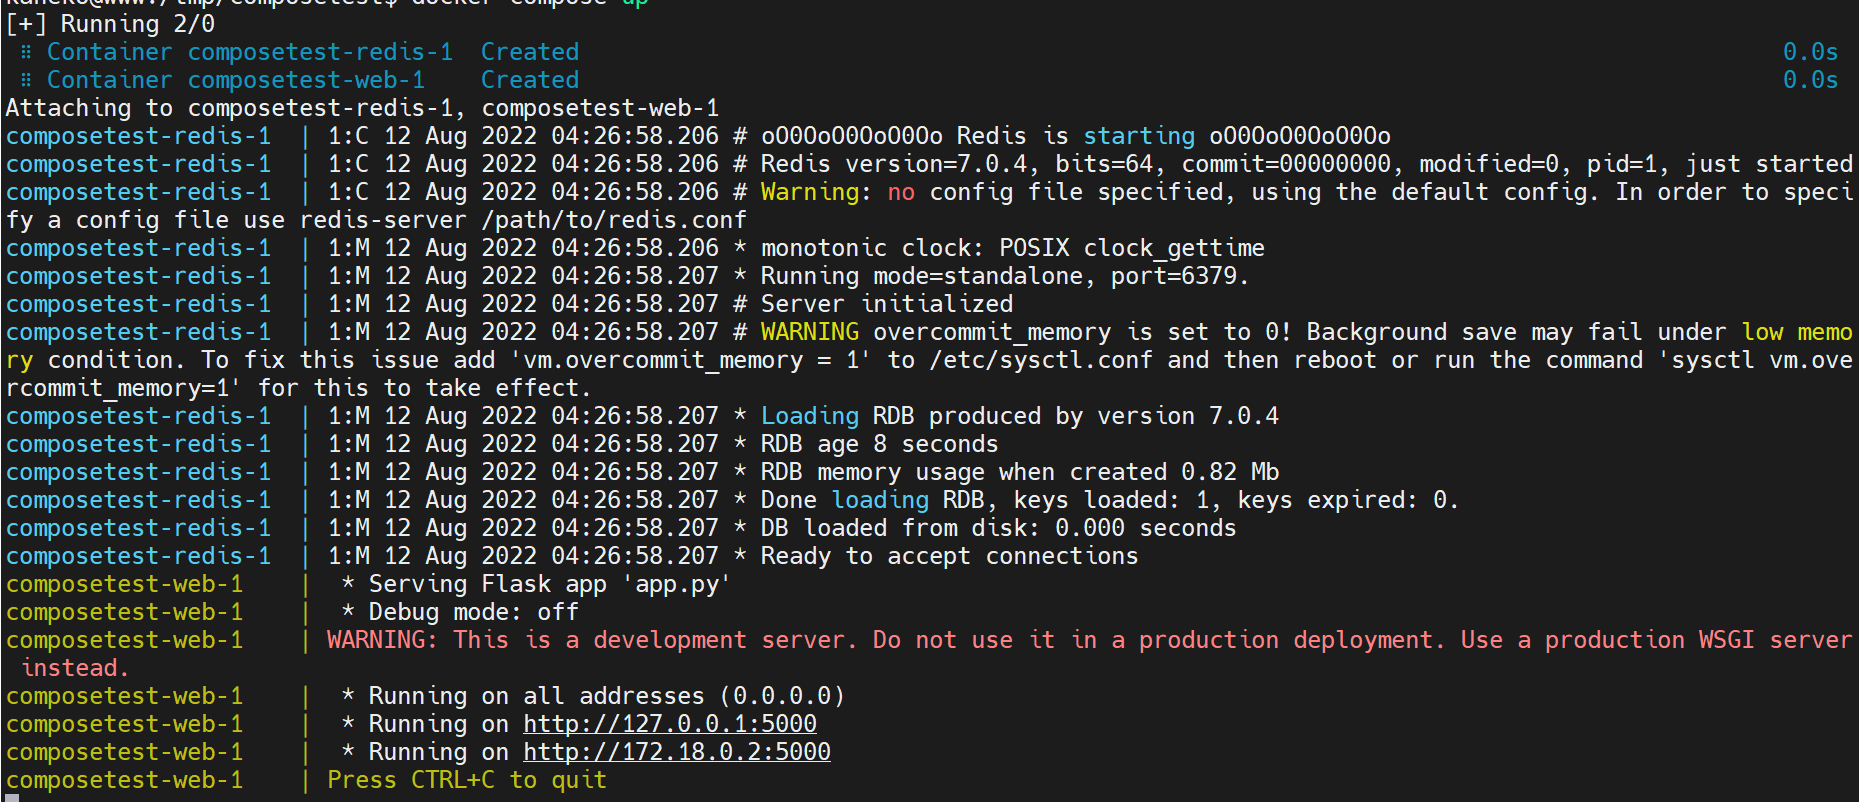Click 'Running on all addresses (0.0.0.0)' line
1859x802 pixels.
click(593, 695)
